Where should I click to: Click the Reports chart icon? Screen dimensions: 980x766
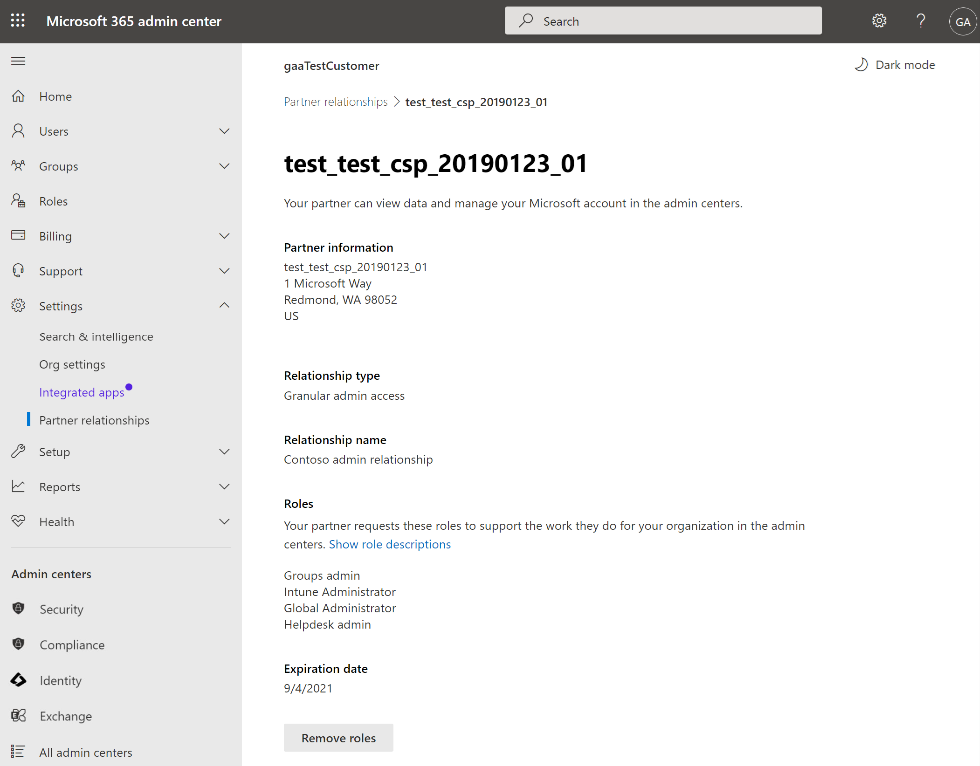point(18,486)
